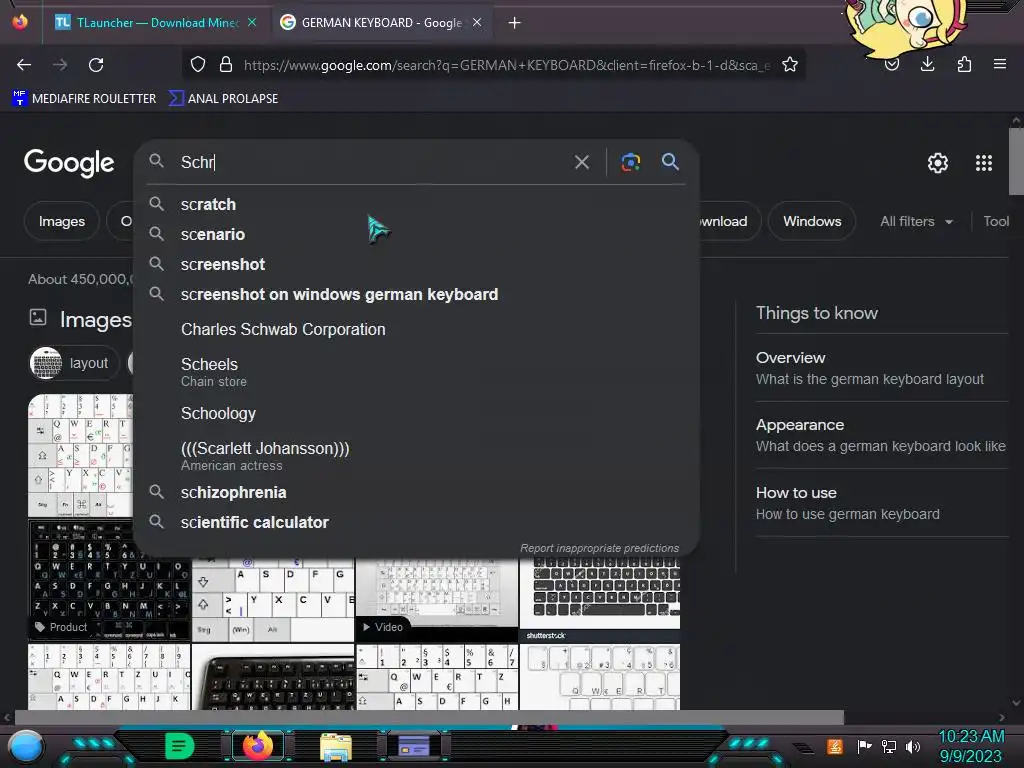This screenshot has width=1024, height=768.
Task: Switch to Firefox in the taskbar
Action: [x=258, y=746]
